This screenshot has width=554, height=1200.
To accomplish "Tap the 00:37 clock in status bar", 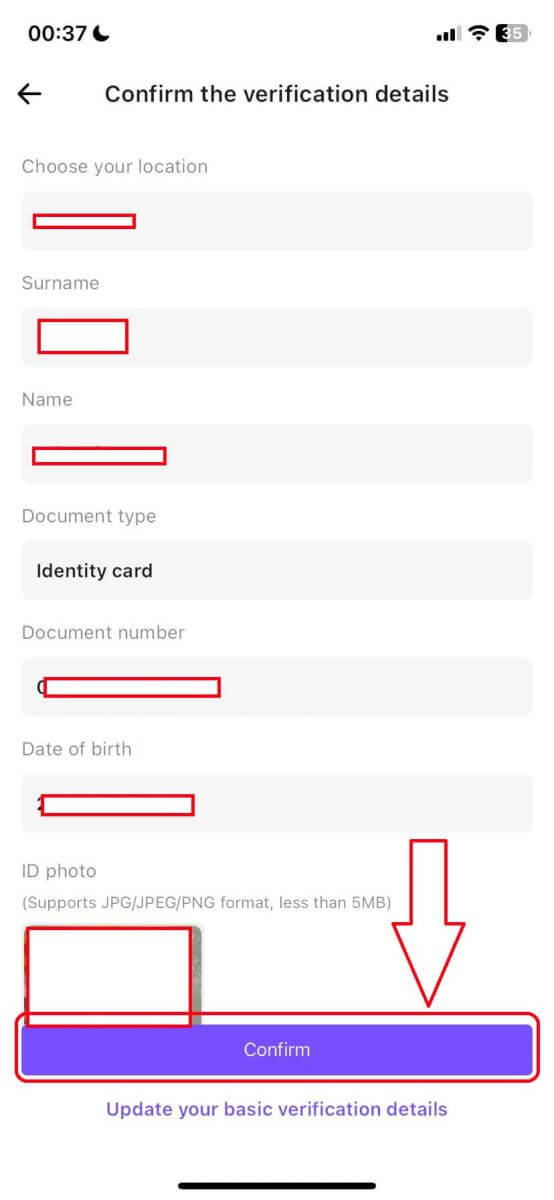I will [57, 33].
